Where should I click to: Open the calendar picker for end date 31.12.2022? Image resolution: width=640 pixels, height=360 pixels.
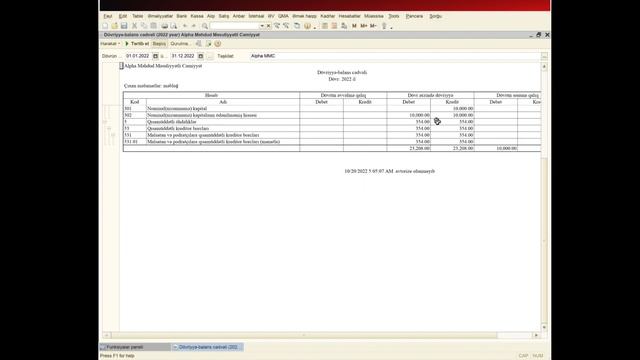tap(200, 56)
